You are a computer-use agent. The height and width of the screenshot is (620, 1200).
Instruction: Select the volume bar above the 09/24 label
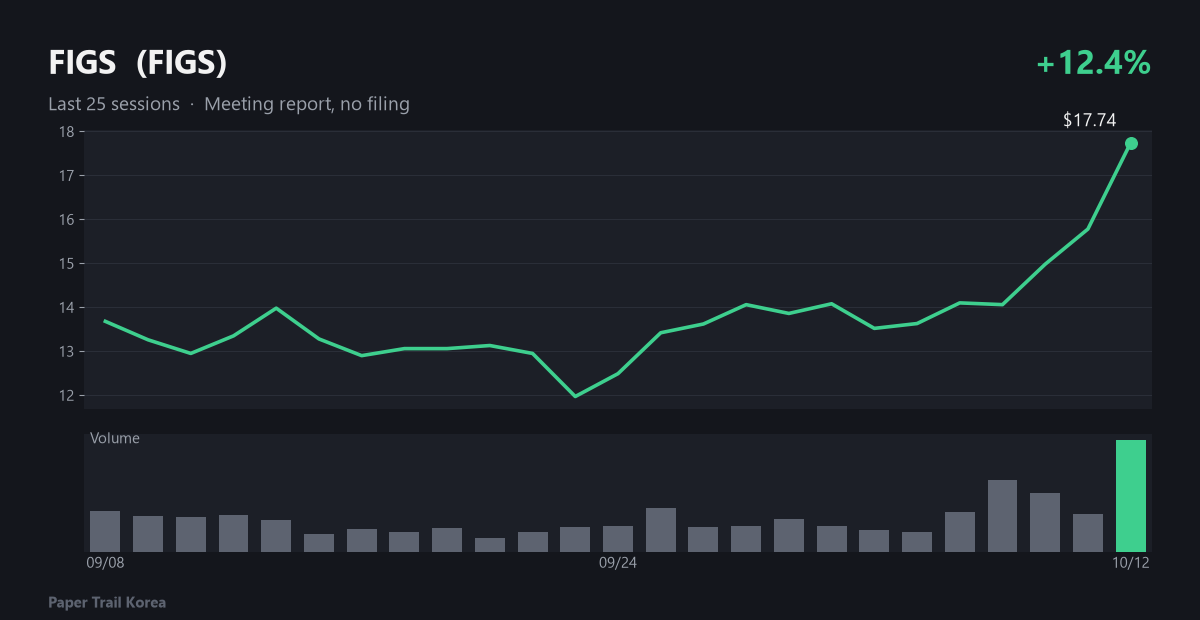(x=618, y=539)
